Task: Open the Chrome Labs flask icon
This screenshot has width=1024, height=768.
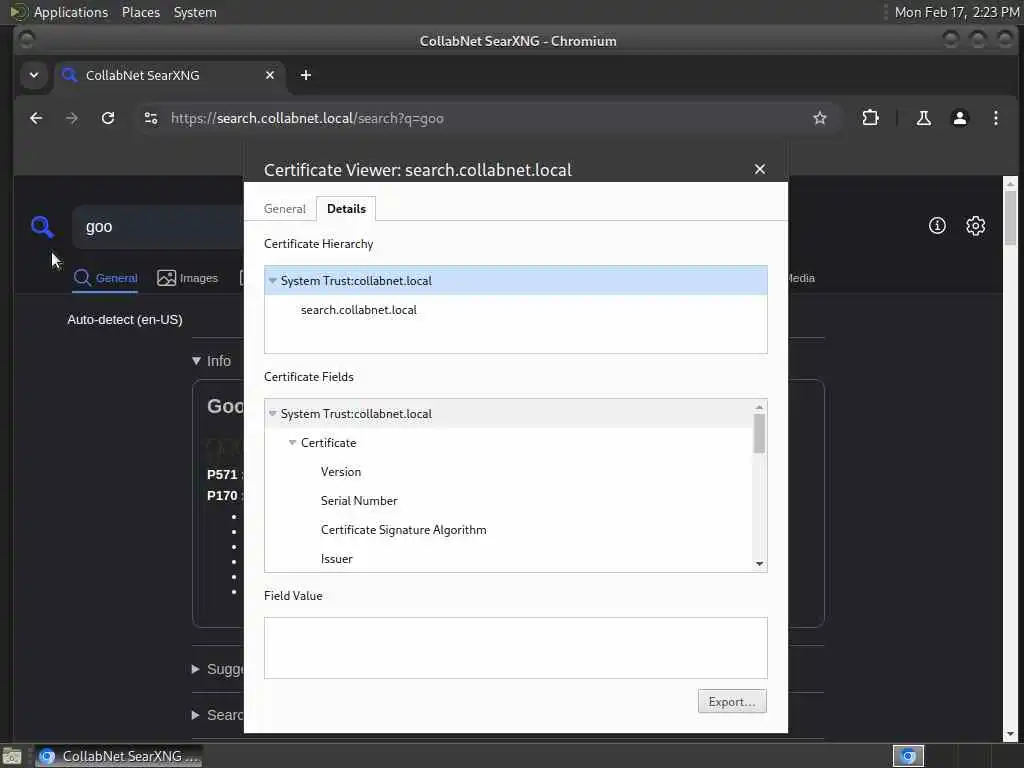Action: tap(923, 118)
